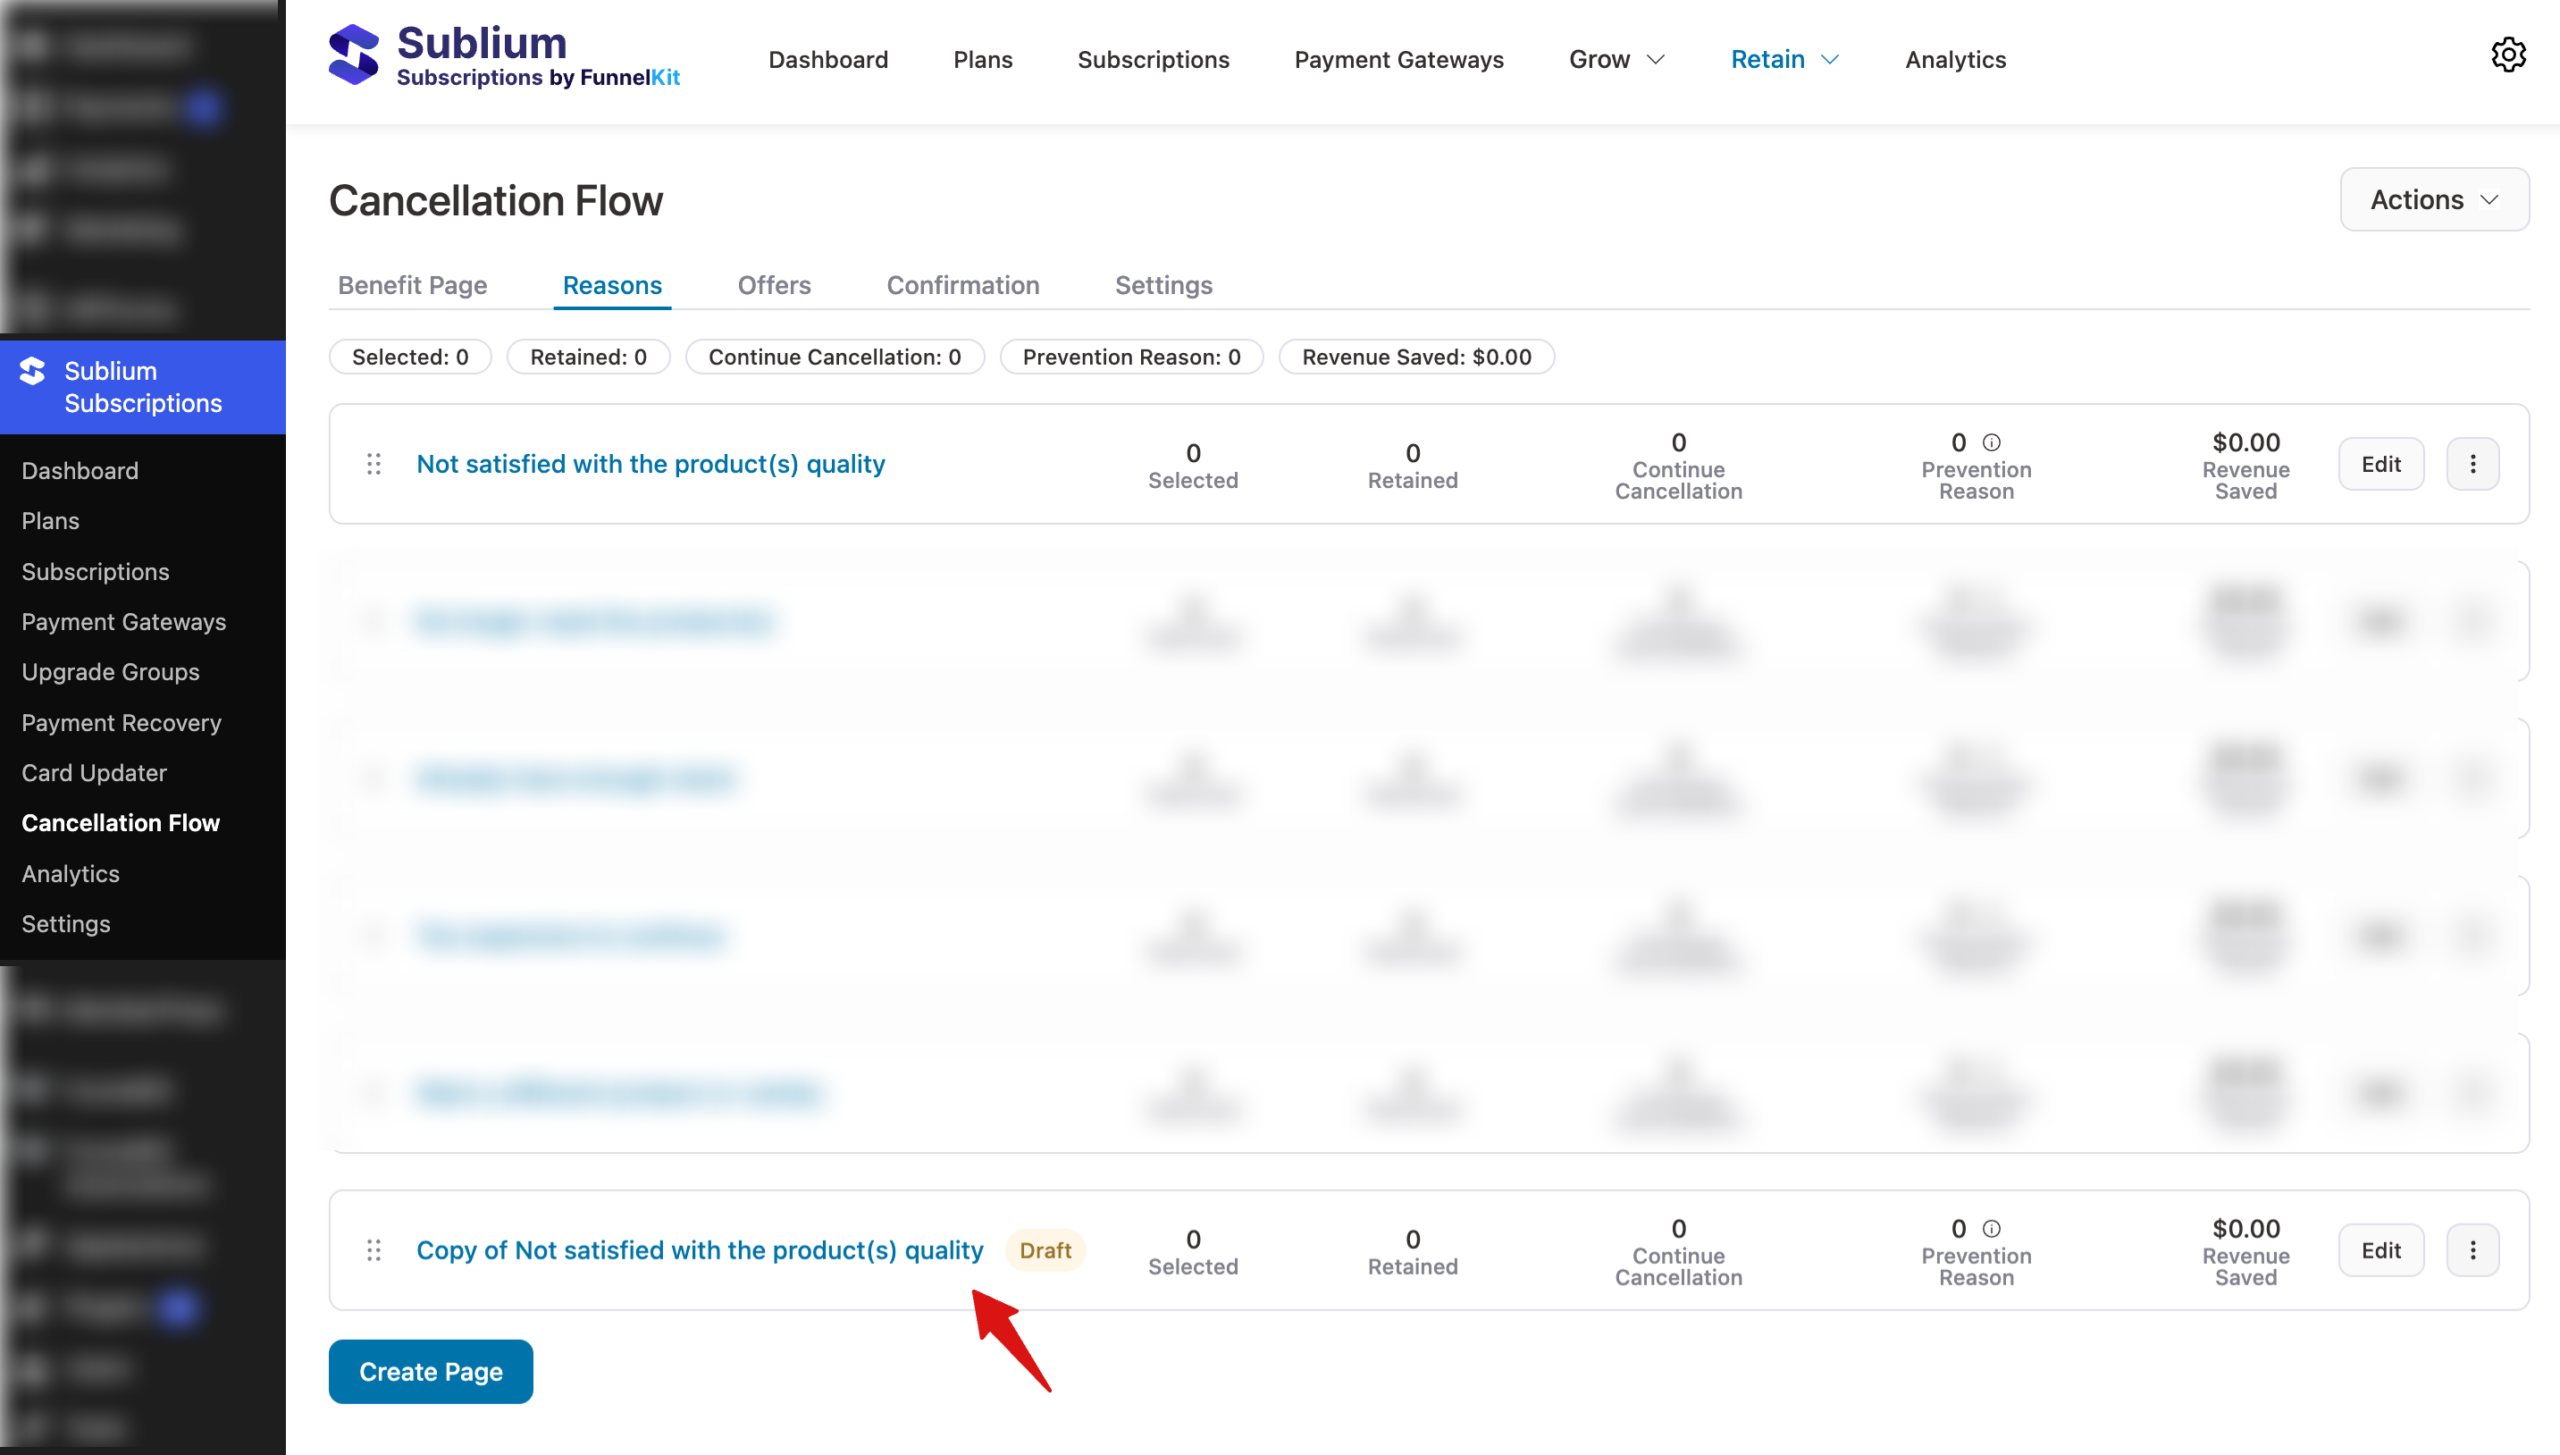The width and height of the screenshot is (2560, 1455).
Task: Open three-dot menu for first reason
Action: pyautogui.click(x=2472, y=464)
